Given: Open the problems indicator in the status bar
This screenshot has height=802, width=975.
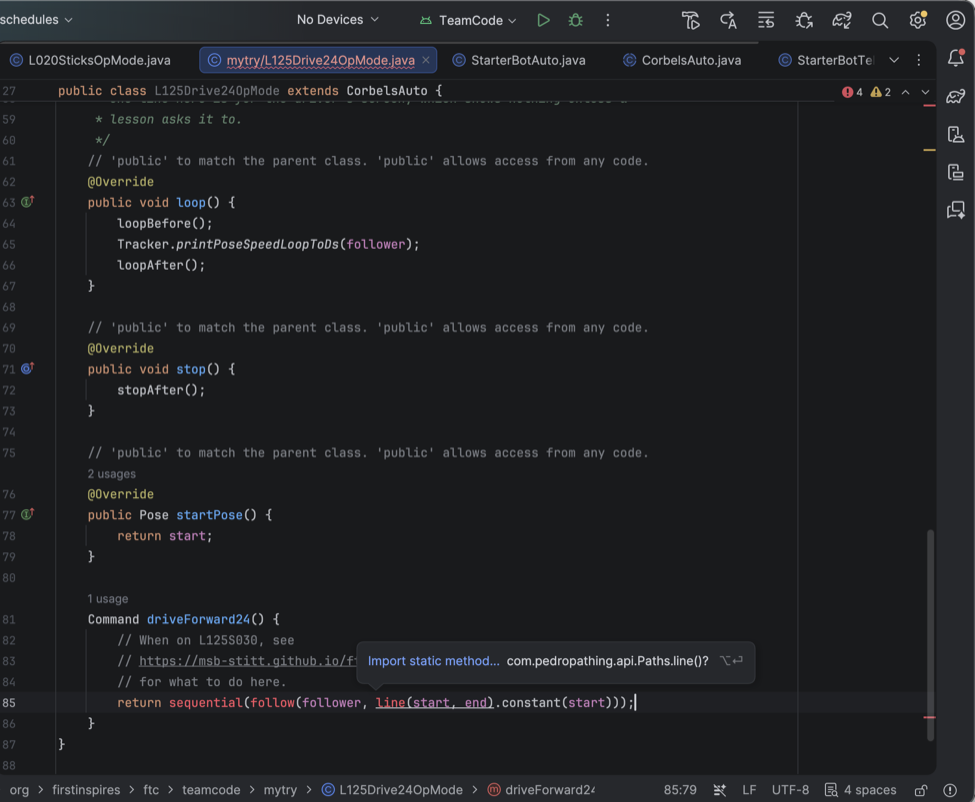Looking at the screenshot, I should 950,790.
